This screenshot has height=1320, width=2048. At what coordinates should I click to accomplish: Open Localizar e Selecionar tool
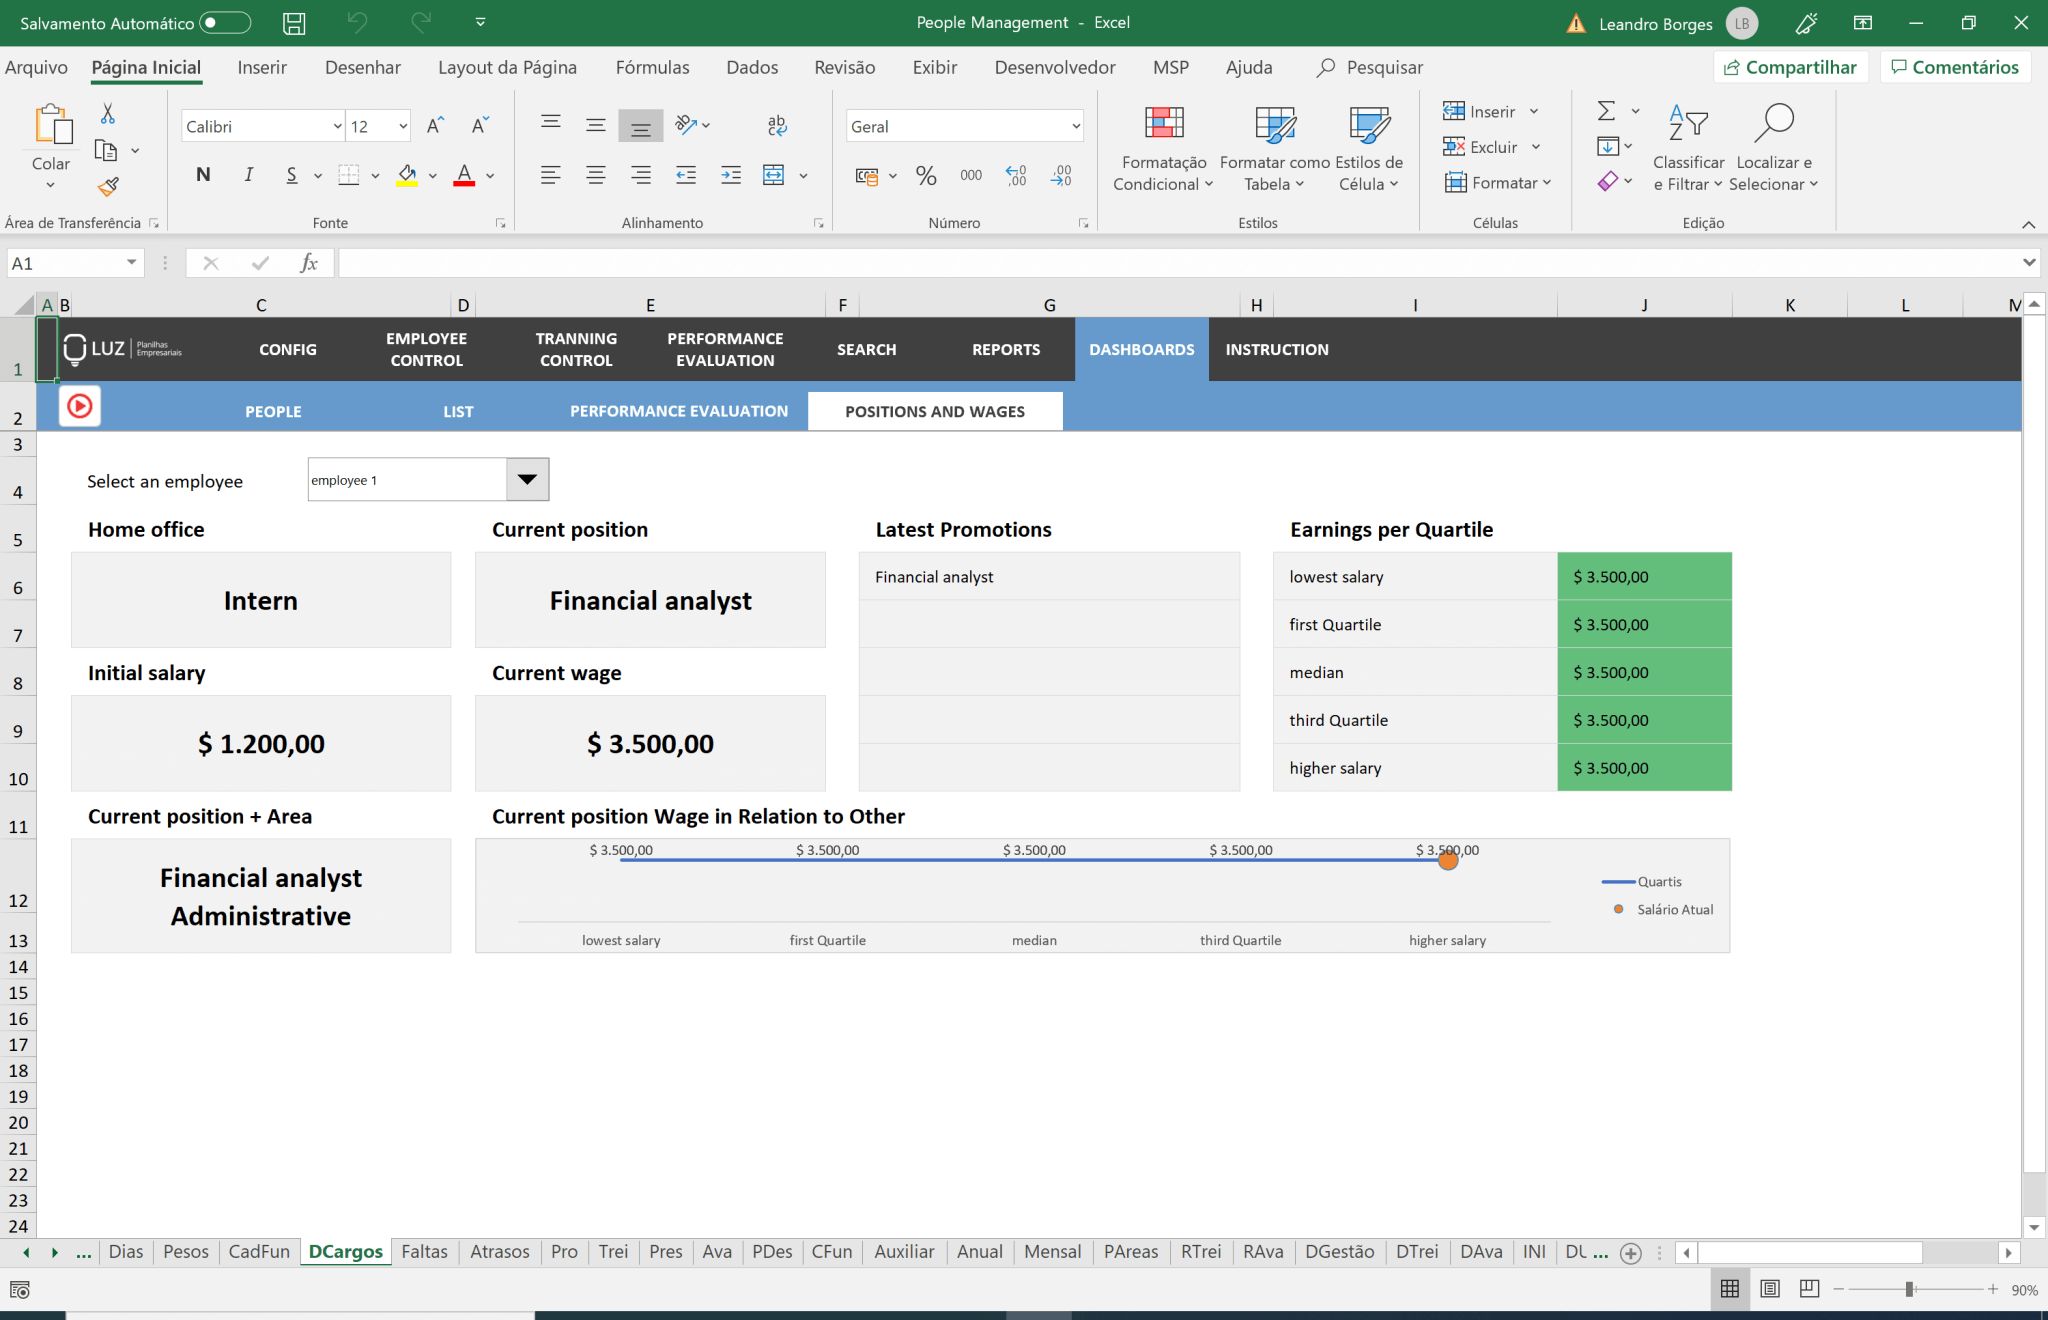1773,145
